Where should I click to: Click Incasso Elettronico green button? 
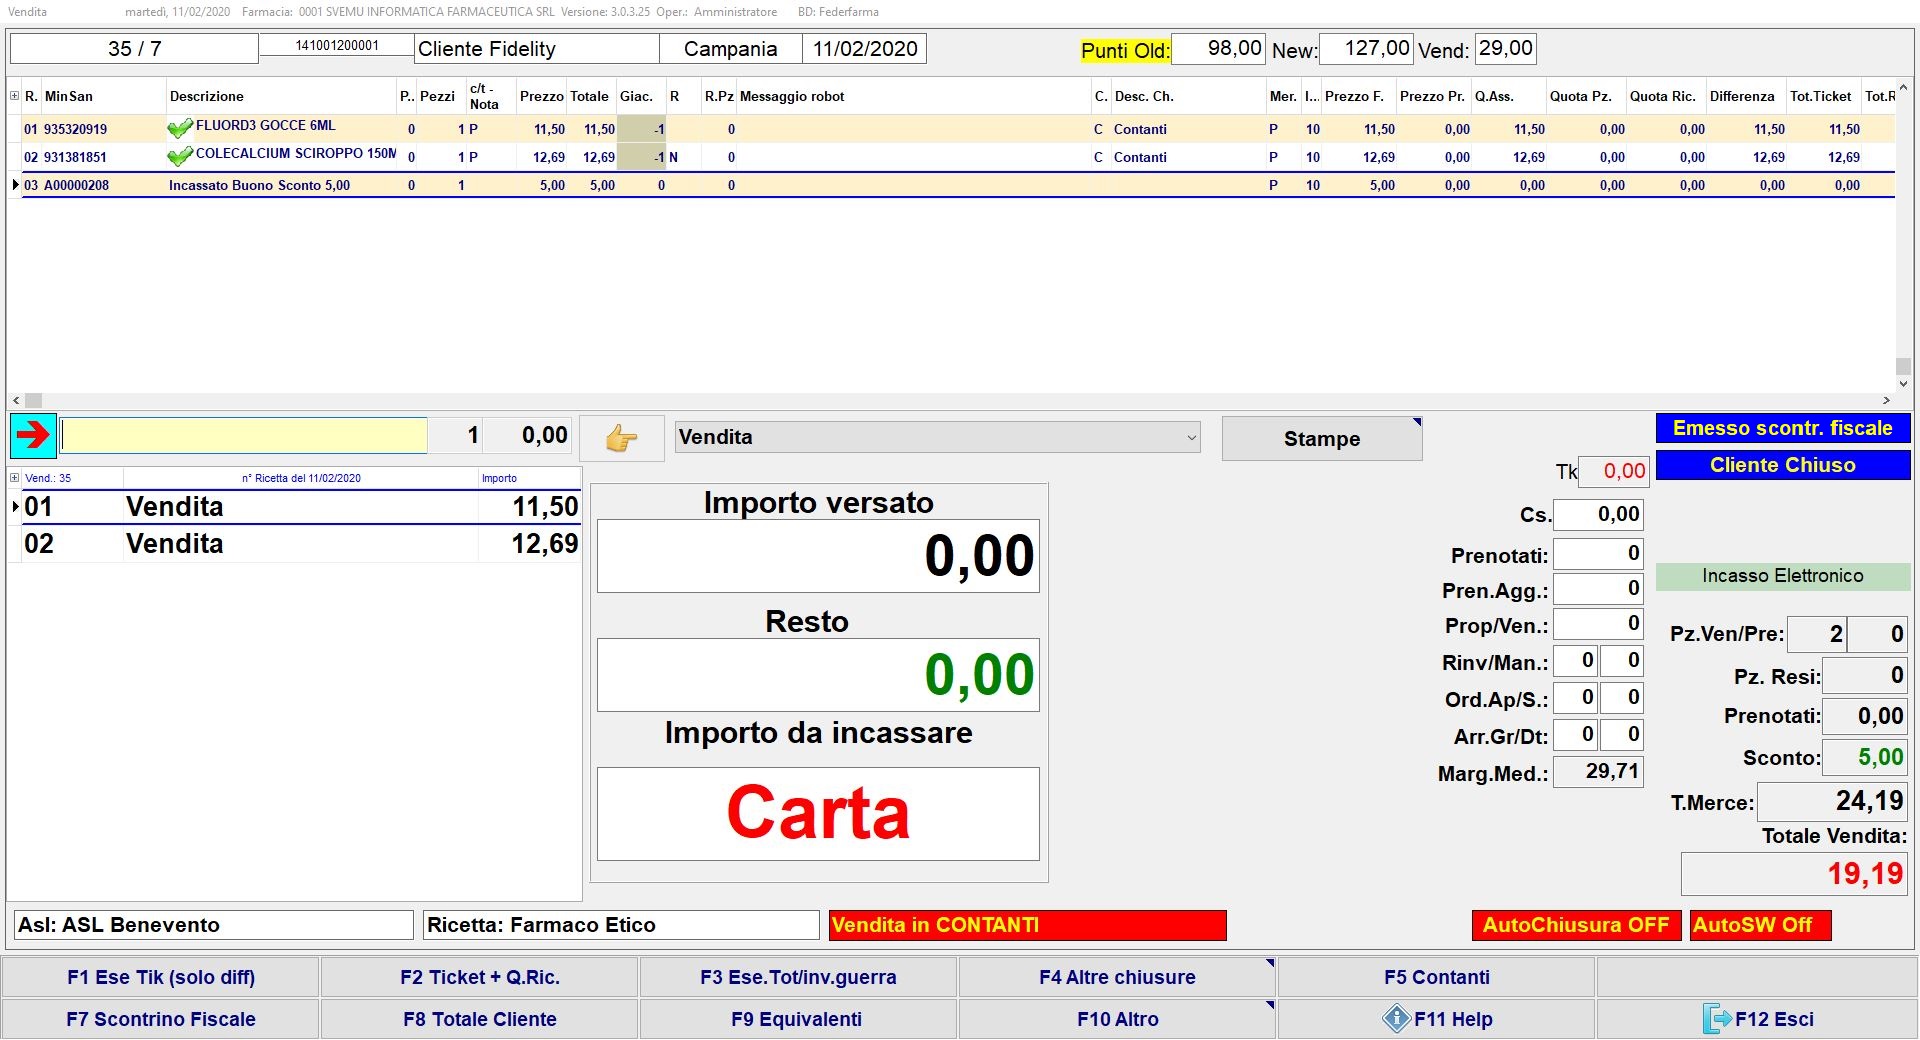(1782, 576)
